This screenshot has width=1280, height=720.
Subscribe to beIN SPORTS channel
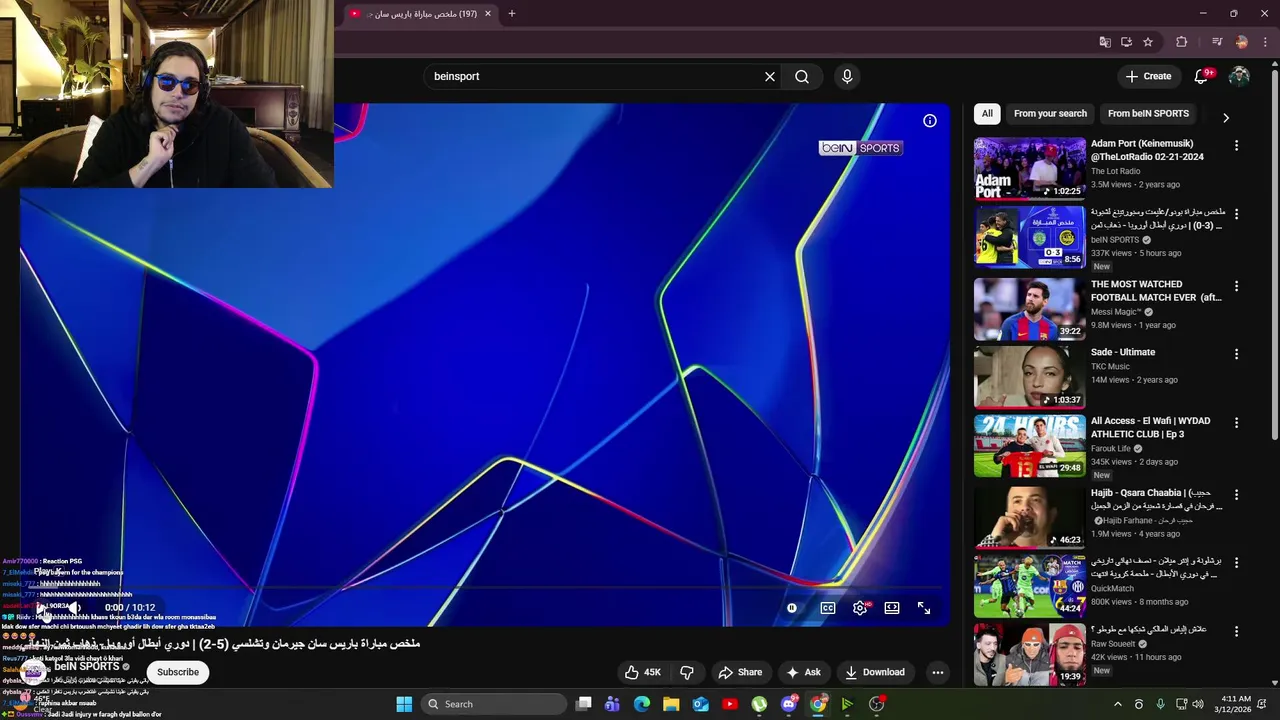click(x=178, y=672)
